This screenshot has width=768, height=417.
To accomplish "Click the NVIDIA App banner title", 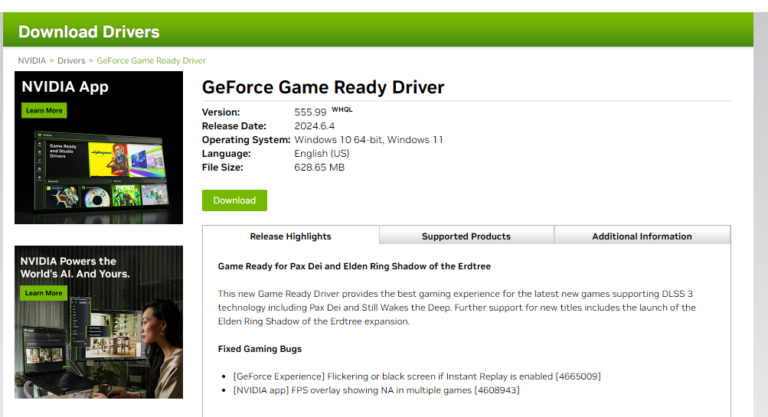I will coord(64,87).
